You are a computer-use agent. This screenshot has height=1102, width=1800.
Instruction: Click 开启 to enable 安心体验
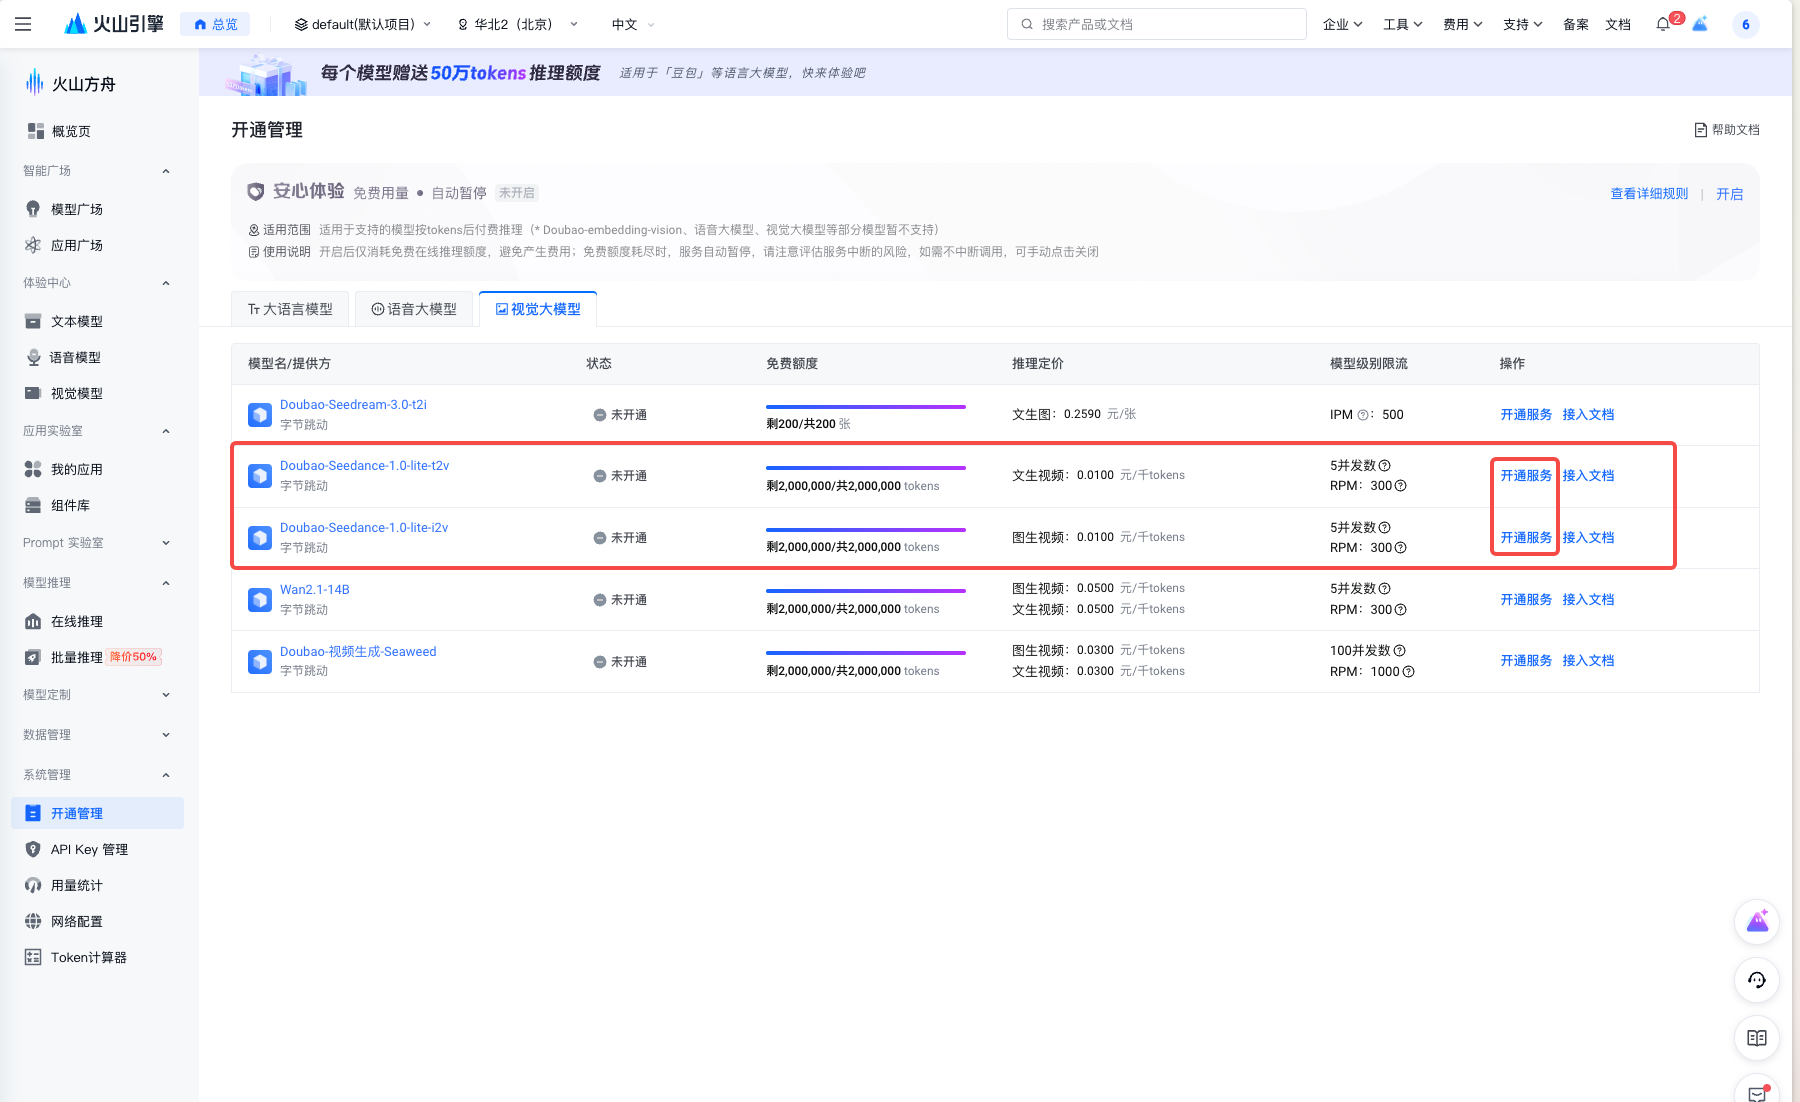click(1729, 194)
